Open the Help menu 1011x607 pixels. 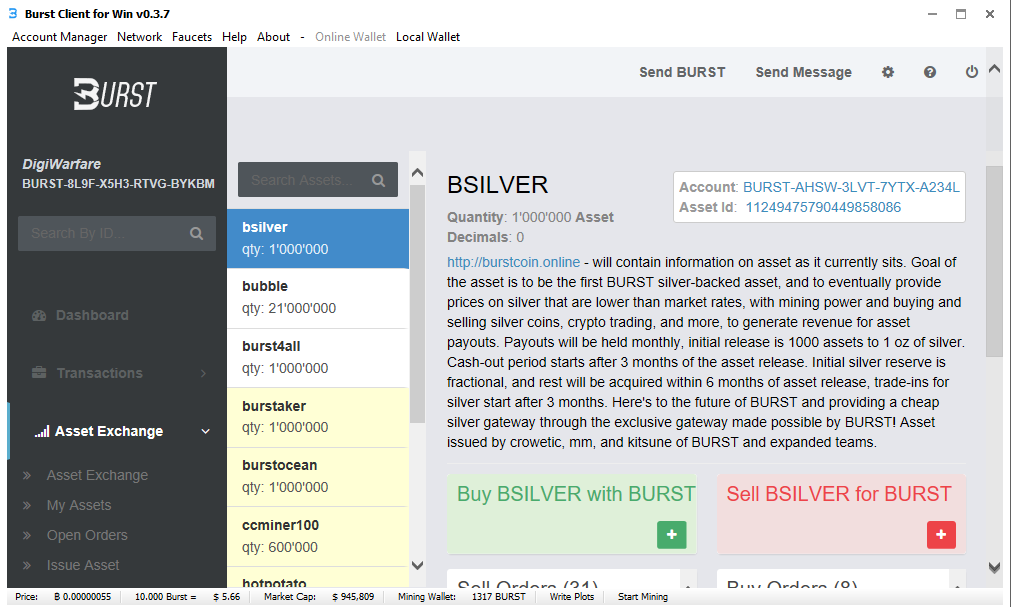(x=234, y=37)
